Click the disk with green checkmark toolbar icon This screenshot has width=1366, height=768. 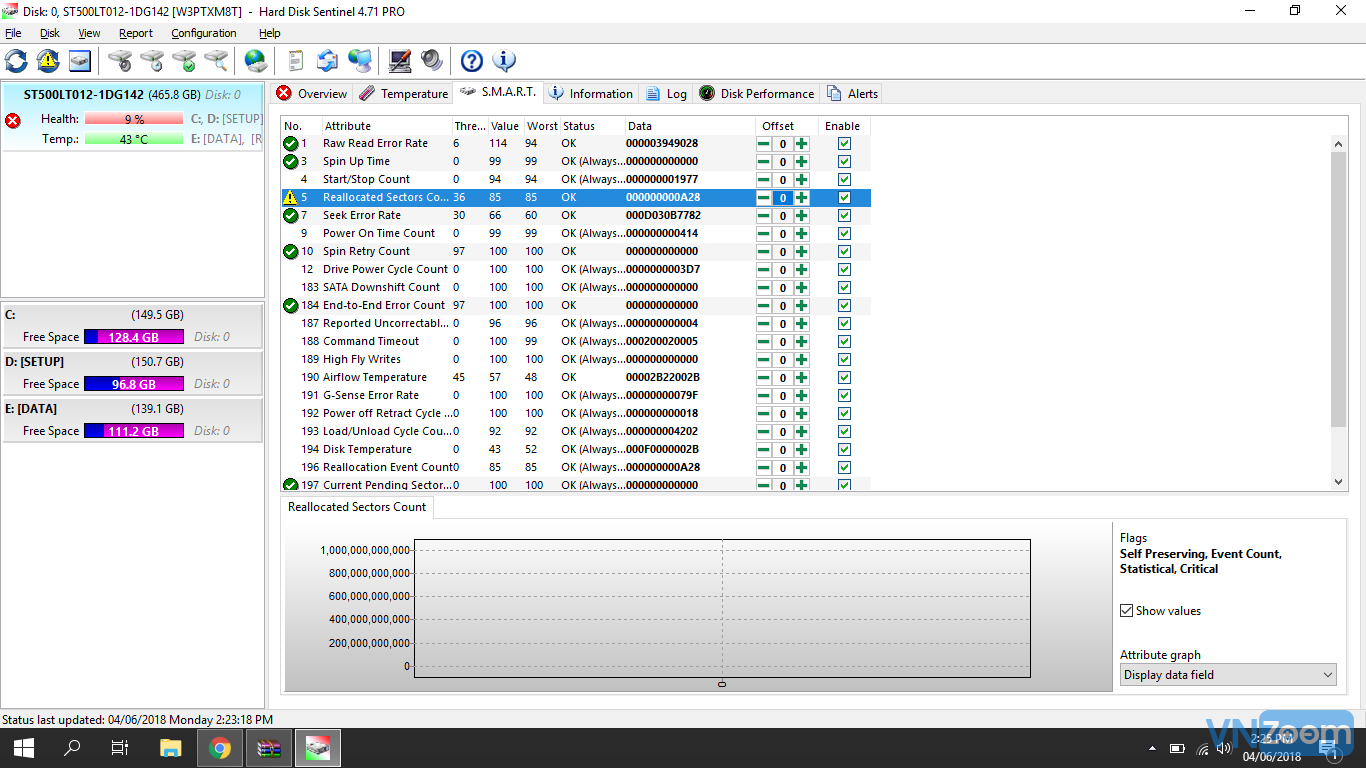184,61
